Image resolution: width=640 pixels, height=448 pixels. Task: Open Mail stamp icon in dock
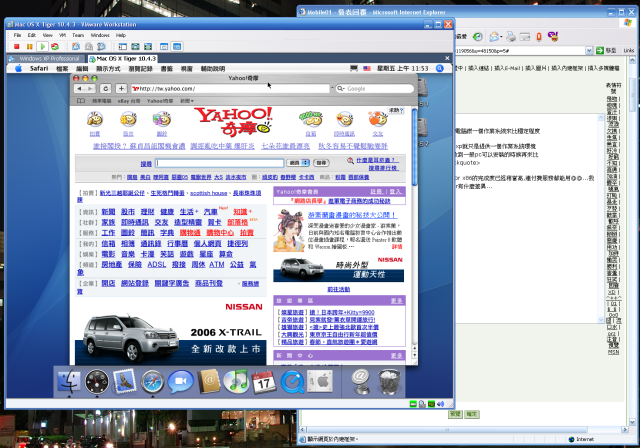coord(124,381)
